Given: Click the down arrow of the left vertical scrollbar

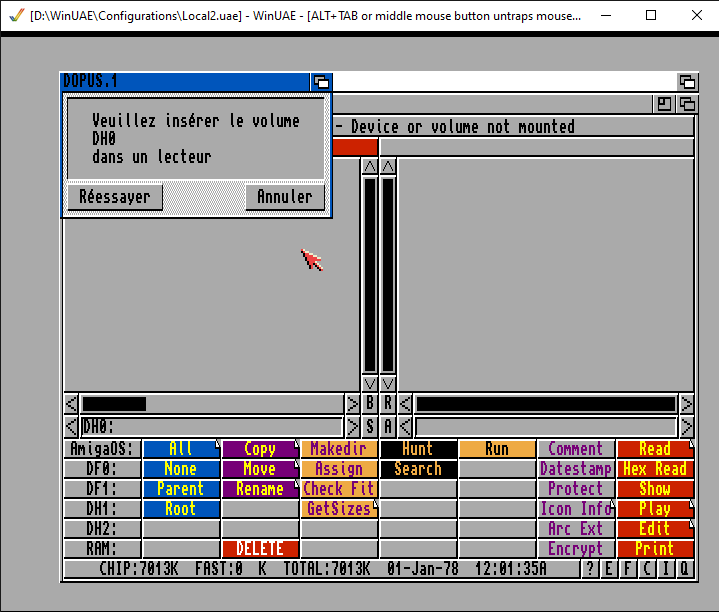Looking at the screenshot, I should [370, 383].
